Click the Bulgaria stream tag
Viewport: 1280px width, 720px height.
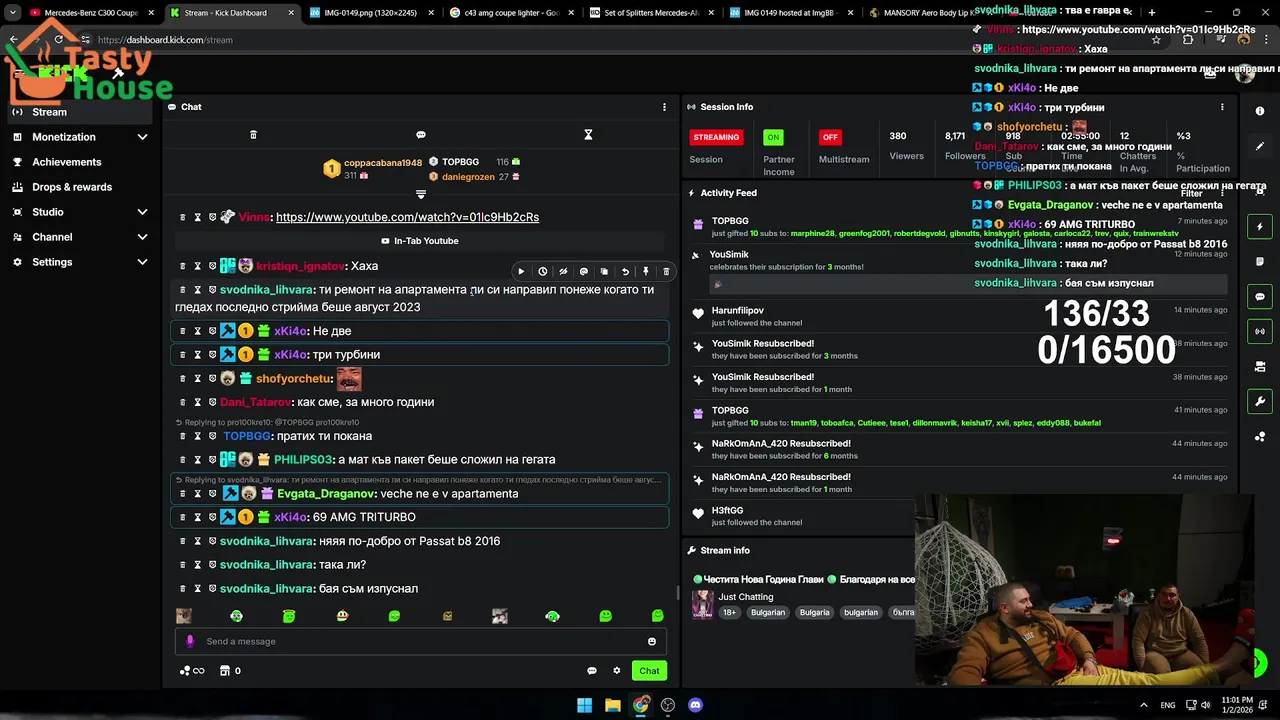814,612
